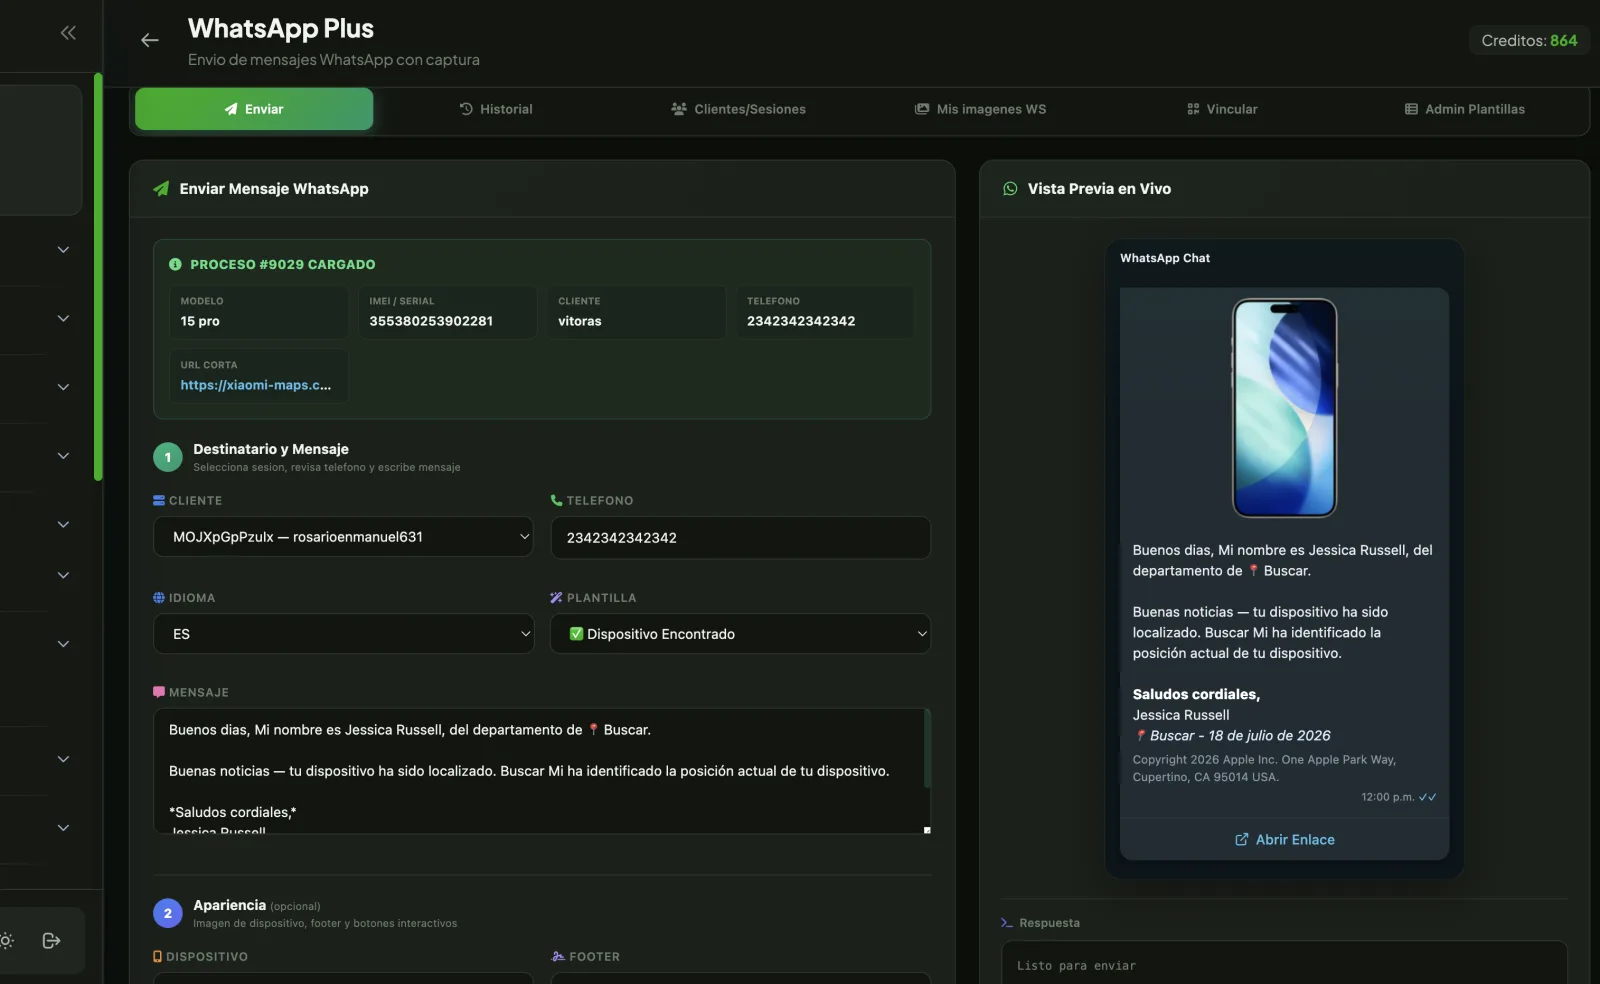Click the TELEFONO input field in the form
The image size is (1600, 984).
click(x=740, y=538)
